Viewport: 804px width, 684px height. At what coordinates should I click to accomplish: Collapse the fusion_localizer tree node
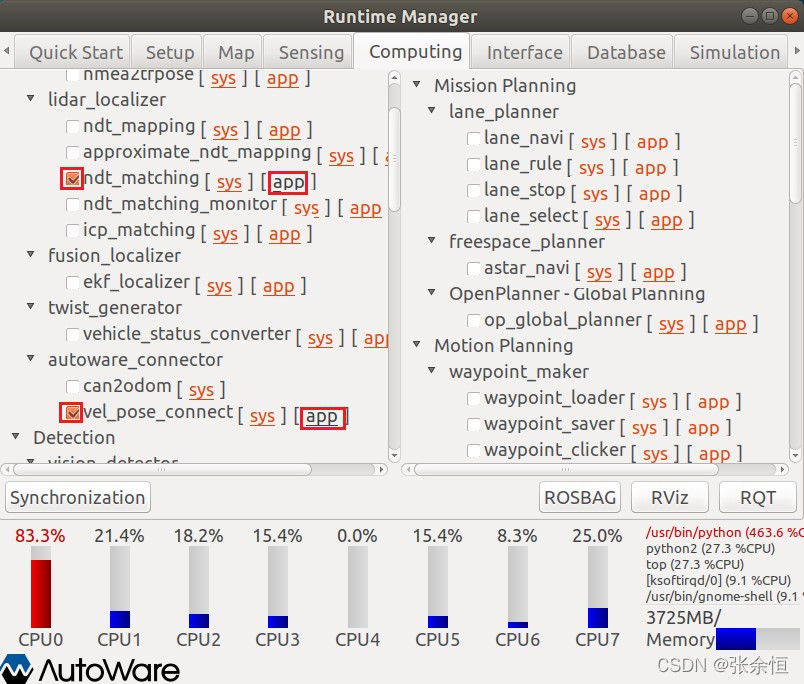click(x=31, y=254)
